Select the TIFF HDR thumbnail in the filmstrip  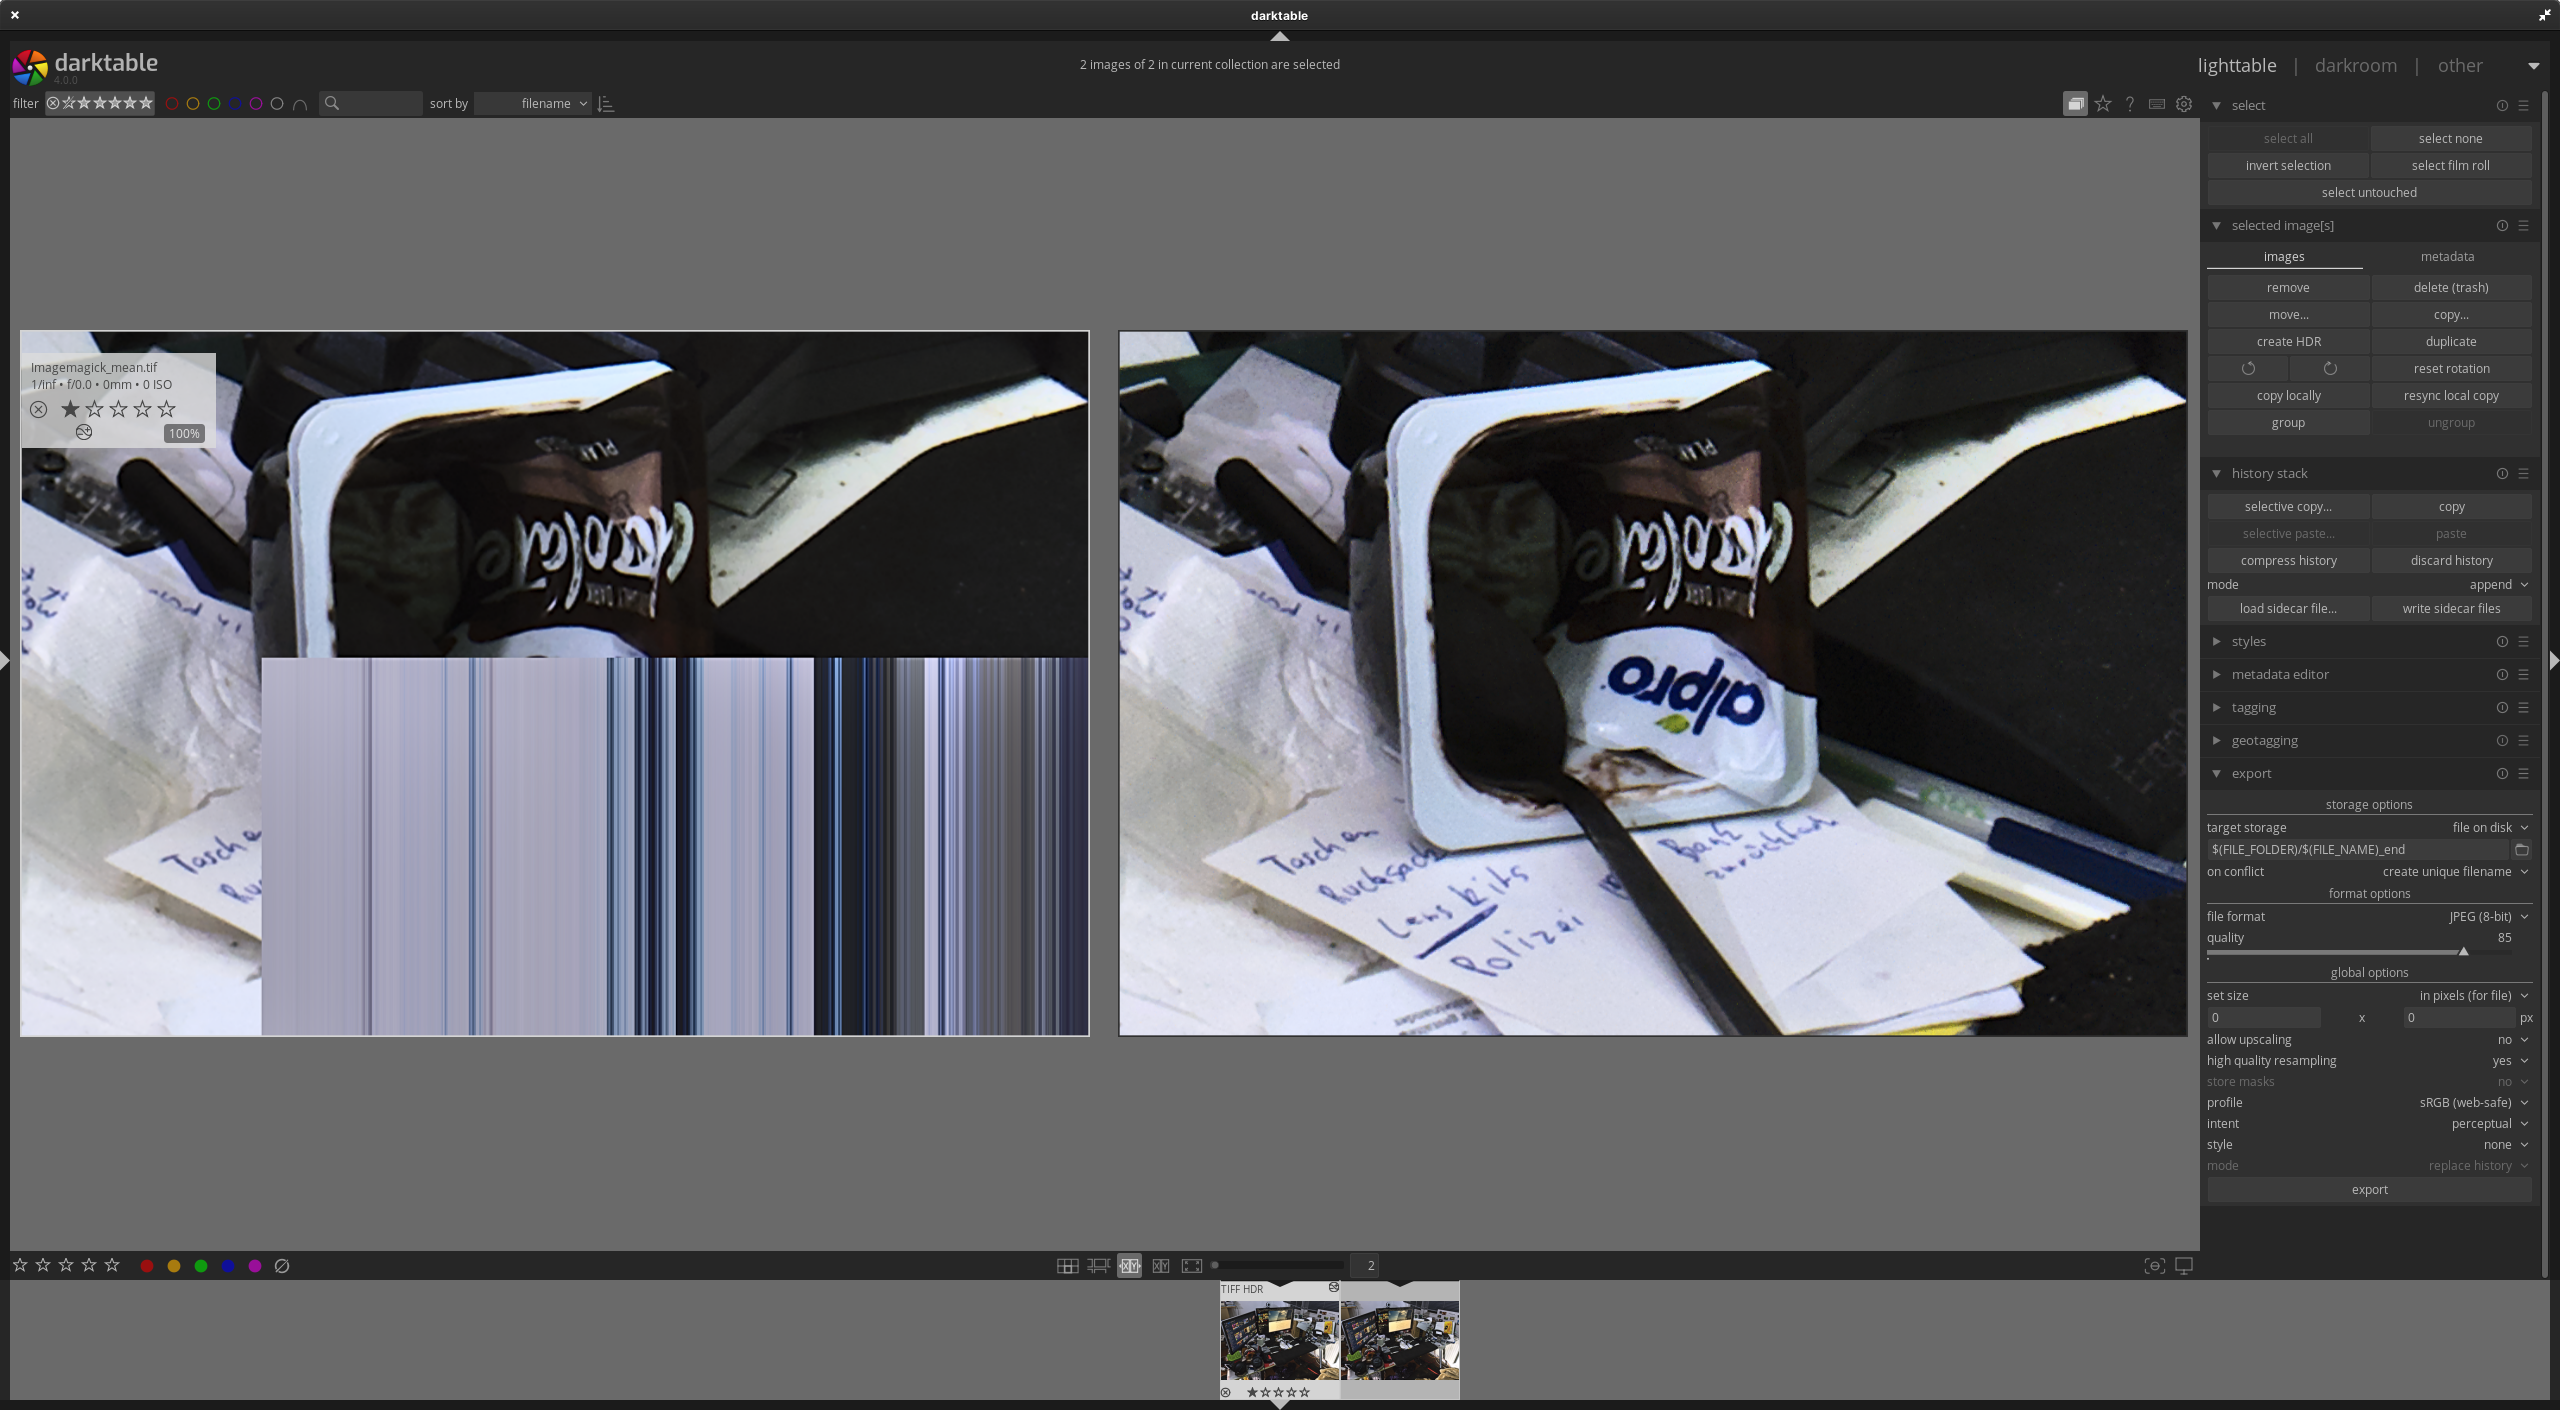point(1280,1340)
